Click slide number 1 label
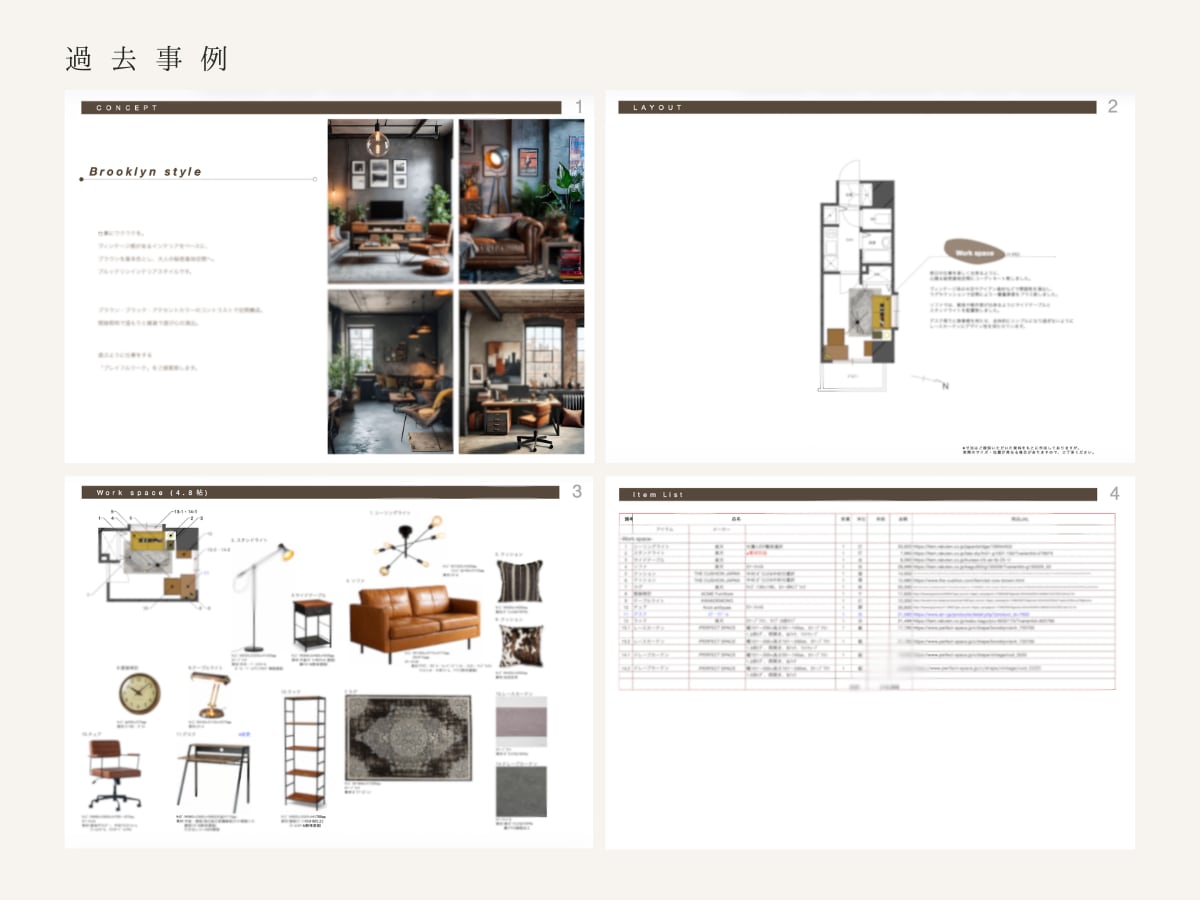The image size is (1200, 900). click(x=579, y=106)
